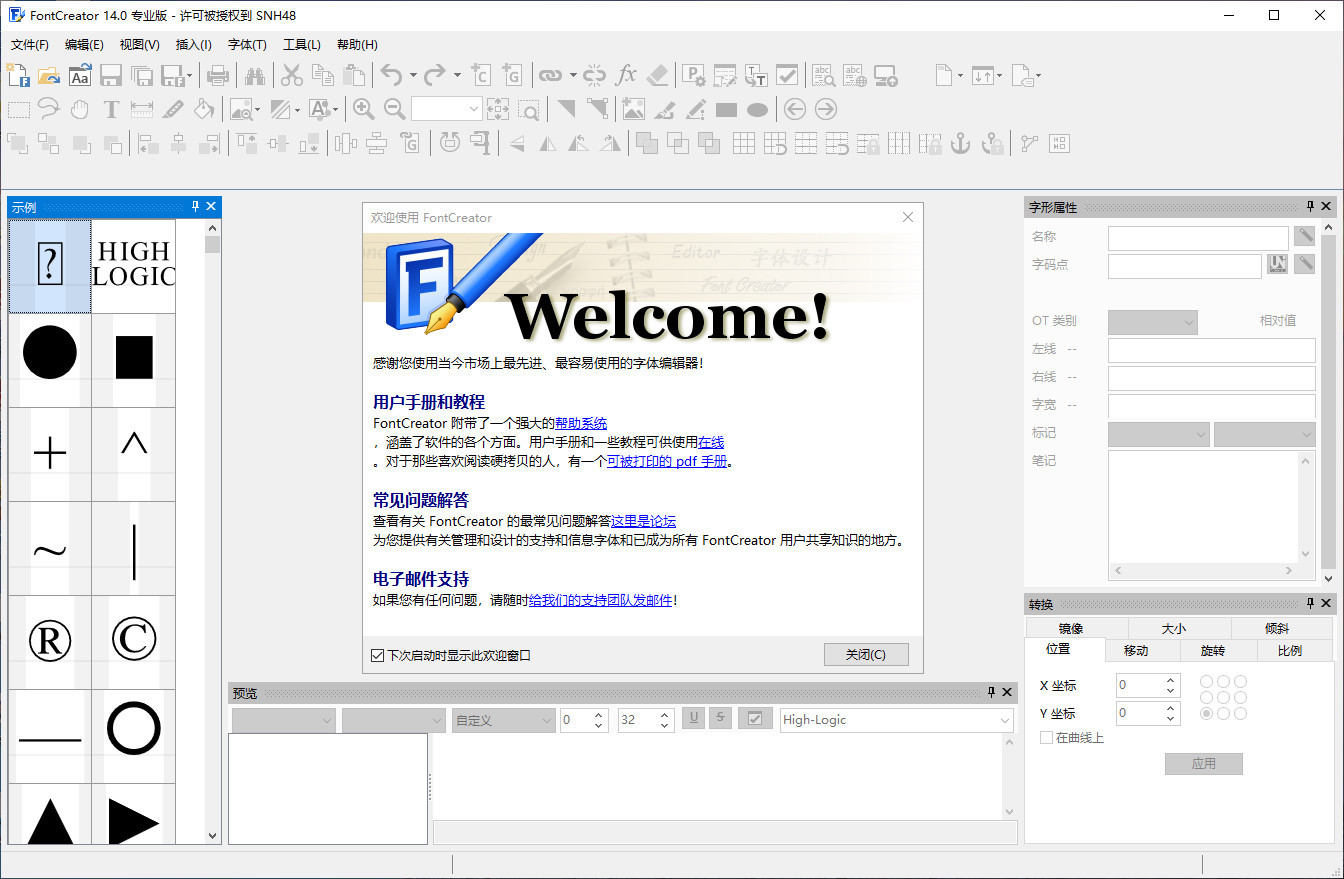Open the 字体(T) menu
Viewport: 1344px width, 879px height.
[x=247, y=45]
